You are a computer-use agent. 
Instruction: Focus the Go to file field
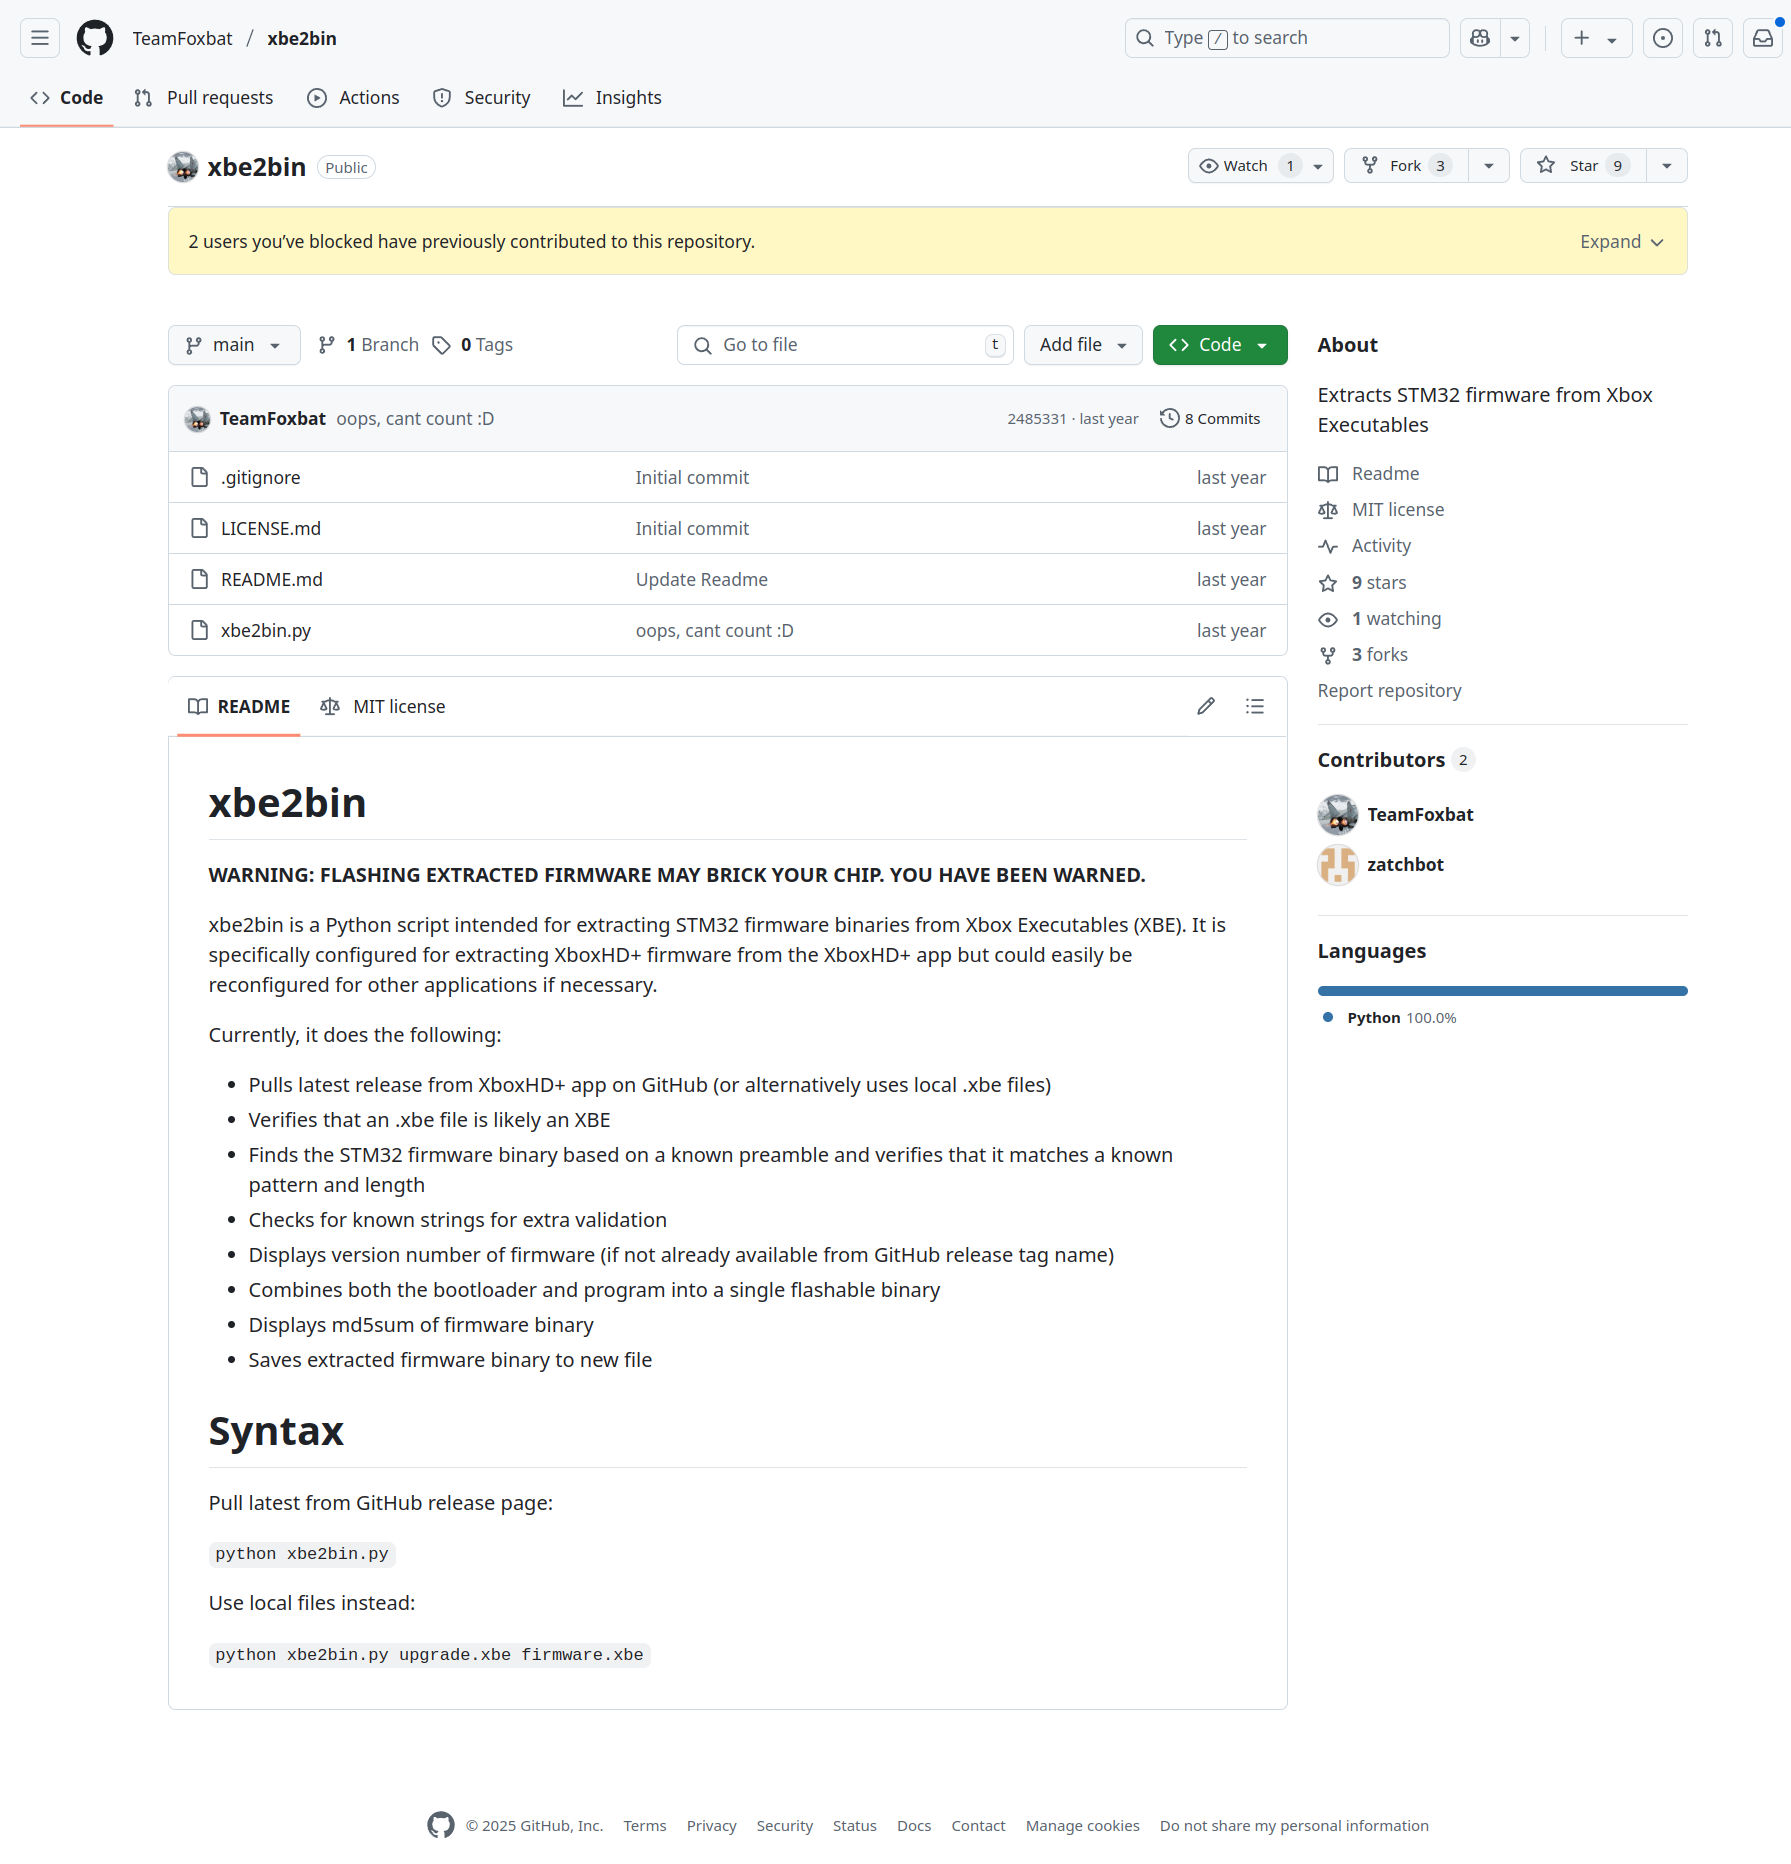point(845,345)
